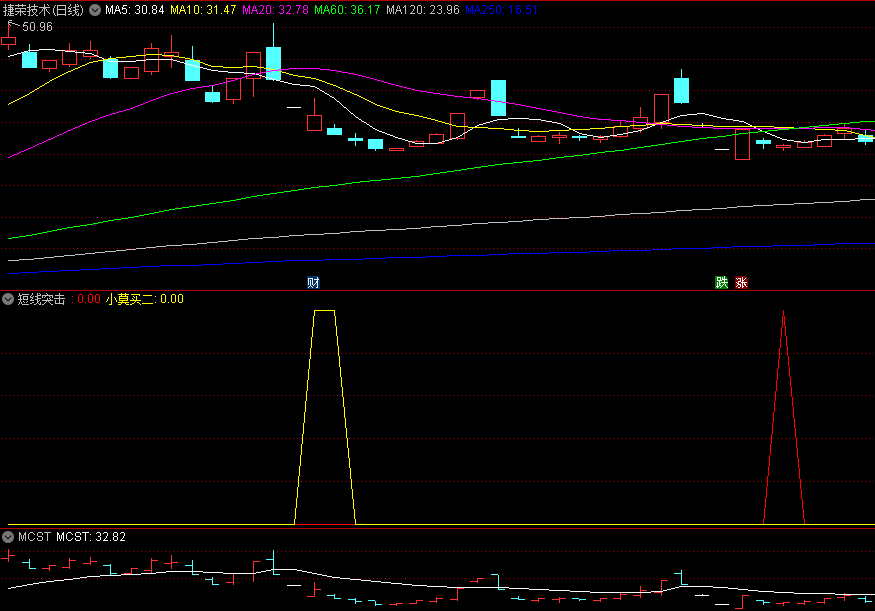This screenshot has width=875, height=611.
Task: Select the MA10: 31.47 label
Action: 203,10
